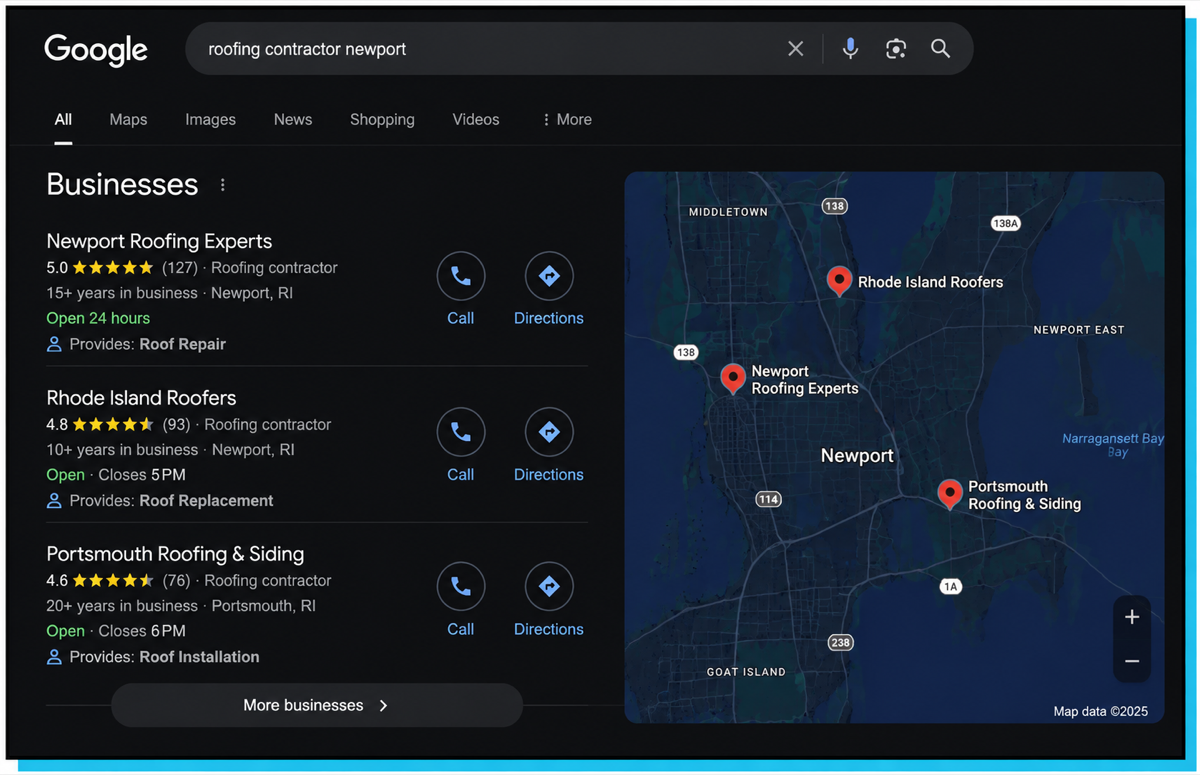Click Provides: Roof Replacement text

click(171, 501)
